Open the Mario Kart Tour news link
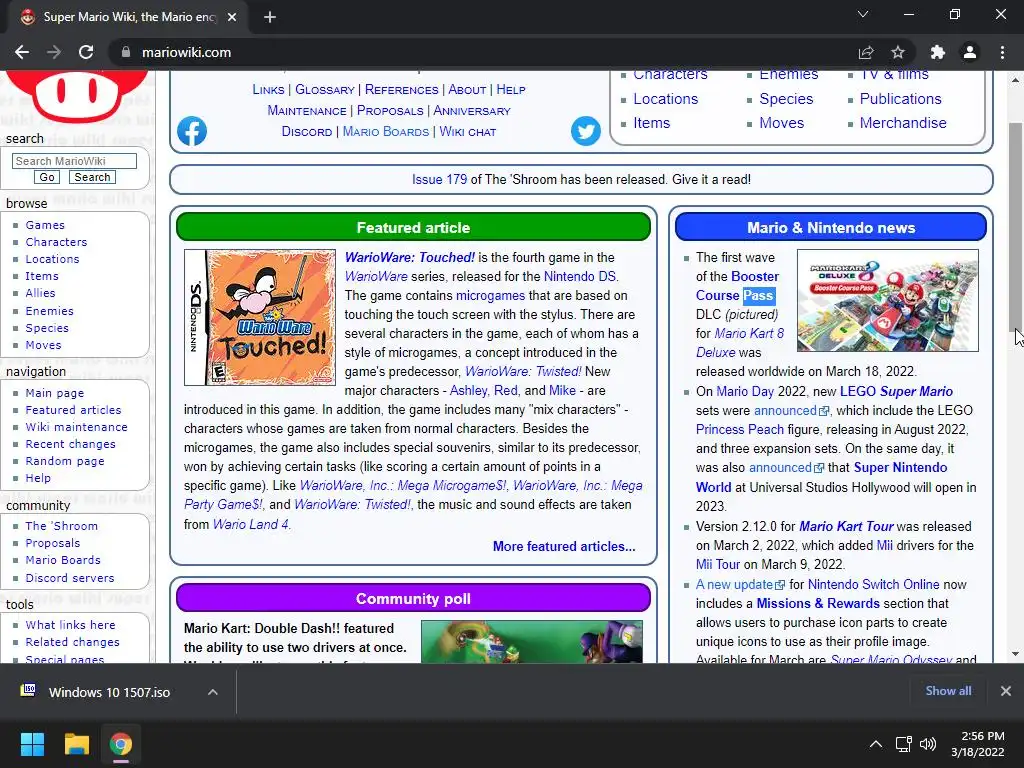 (846, 526)
